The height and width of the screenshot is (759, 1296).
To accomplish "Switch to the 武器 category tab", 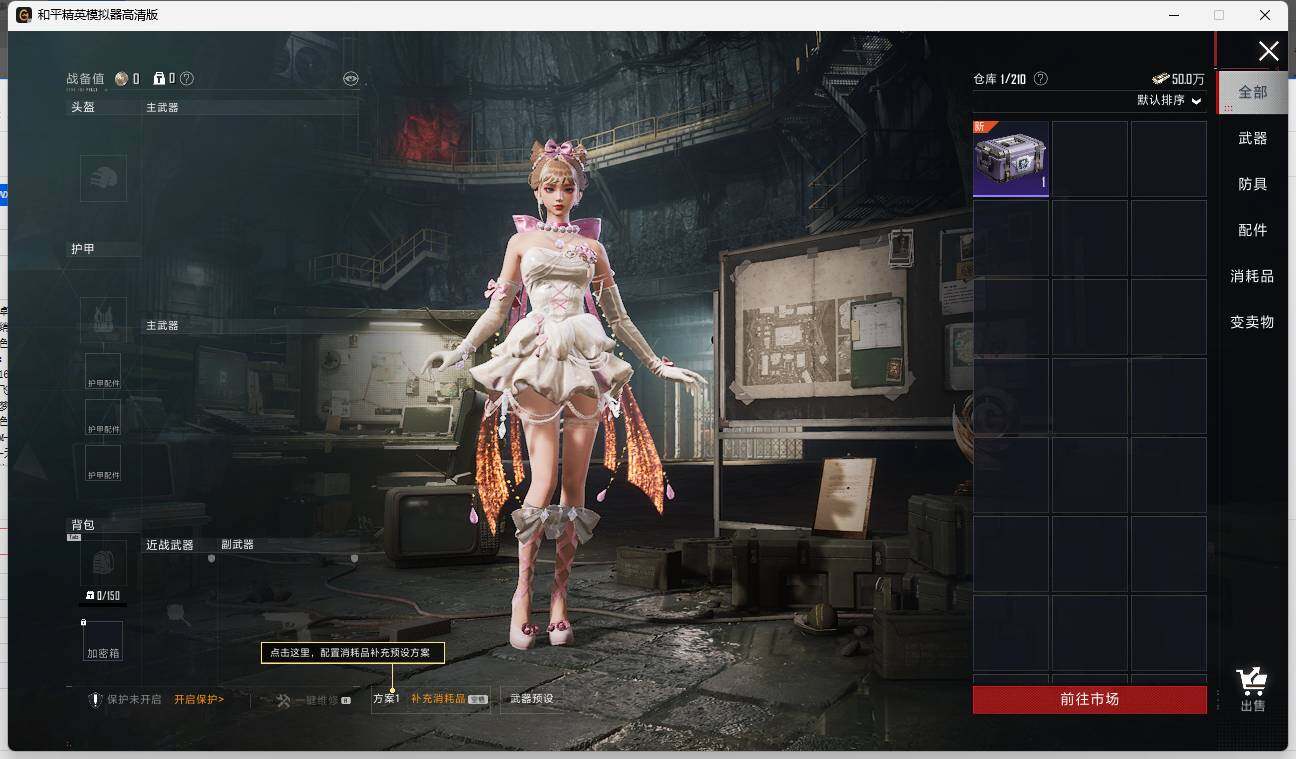I will pyautogui.click(x=1252, y=138).
